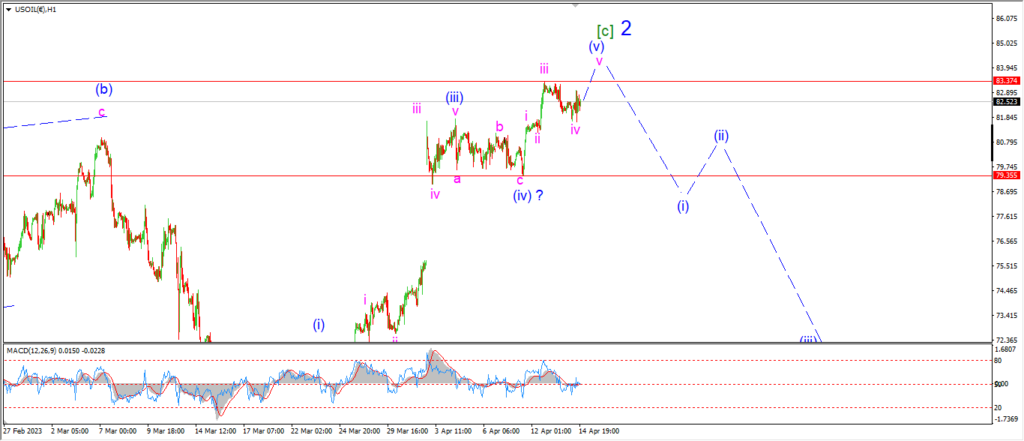Click the blue (v) wave label

(596, 46)
